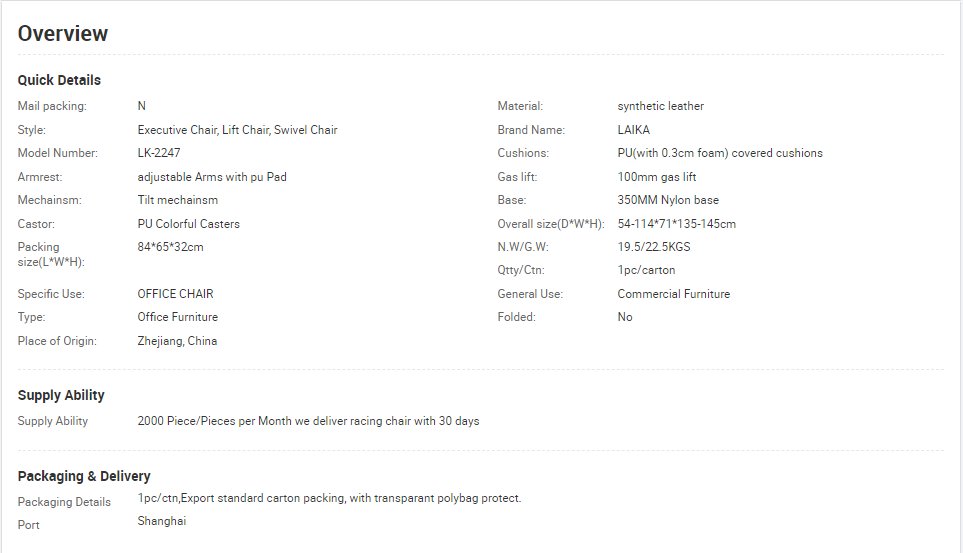Viewport: 963px width, 553px height.
Task: Click the Office Furniture type value
Action: pyautogui.click(x=177, y=317)
